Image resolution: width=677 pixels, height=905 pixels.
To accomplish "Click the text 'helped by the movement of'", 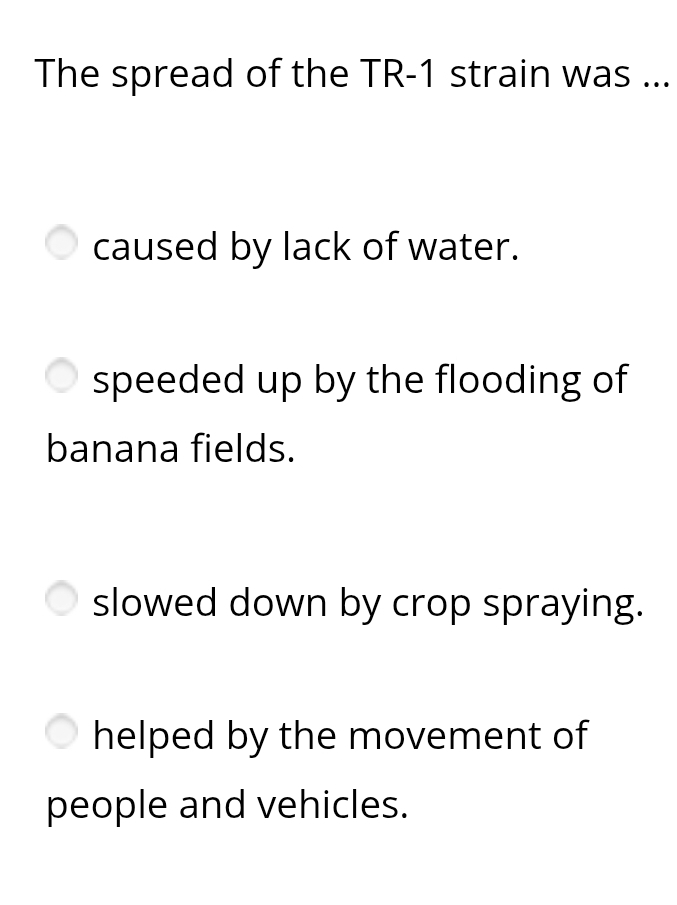I will [340, 736].
